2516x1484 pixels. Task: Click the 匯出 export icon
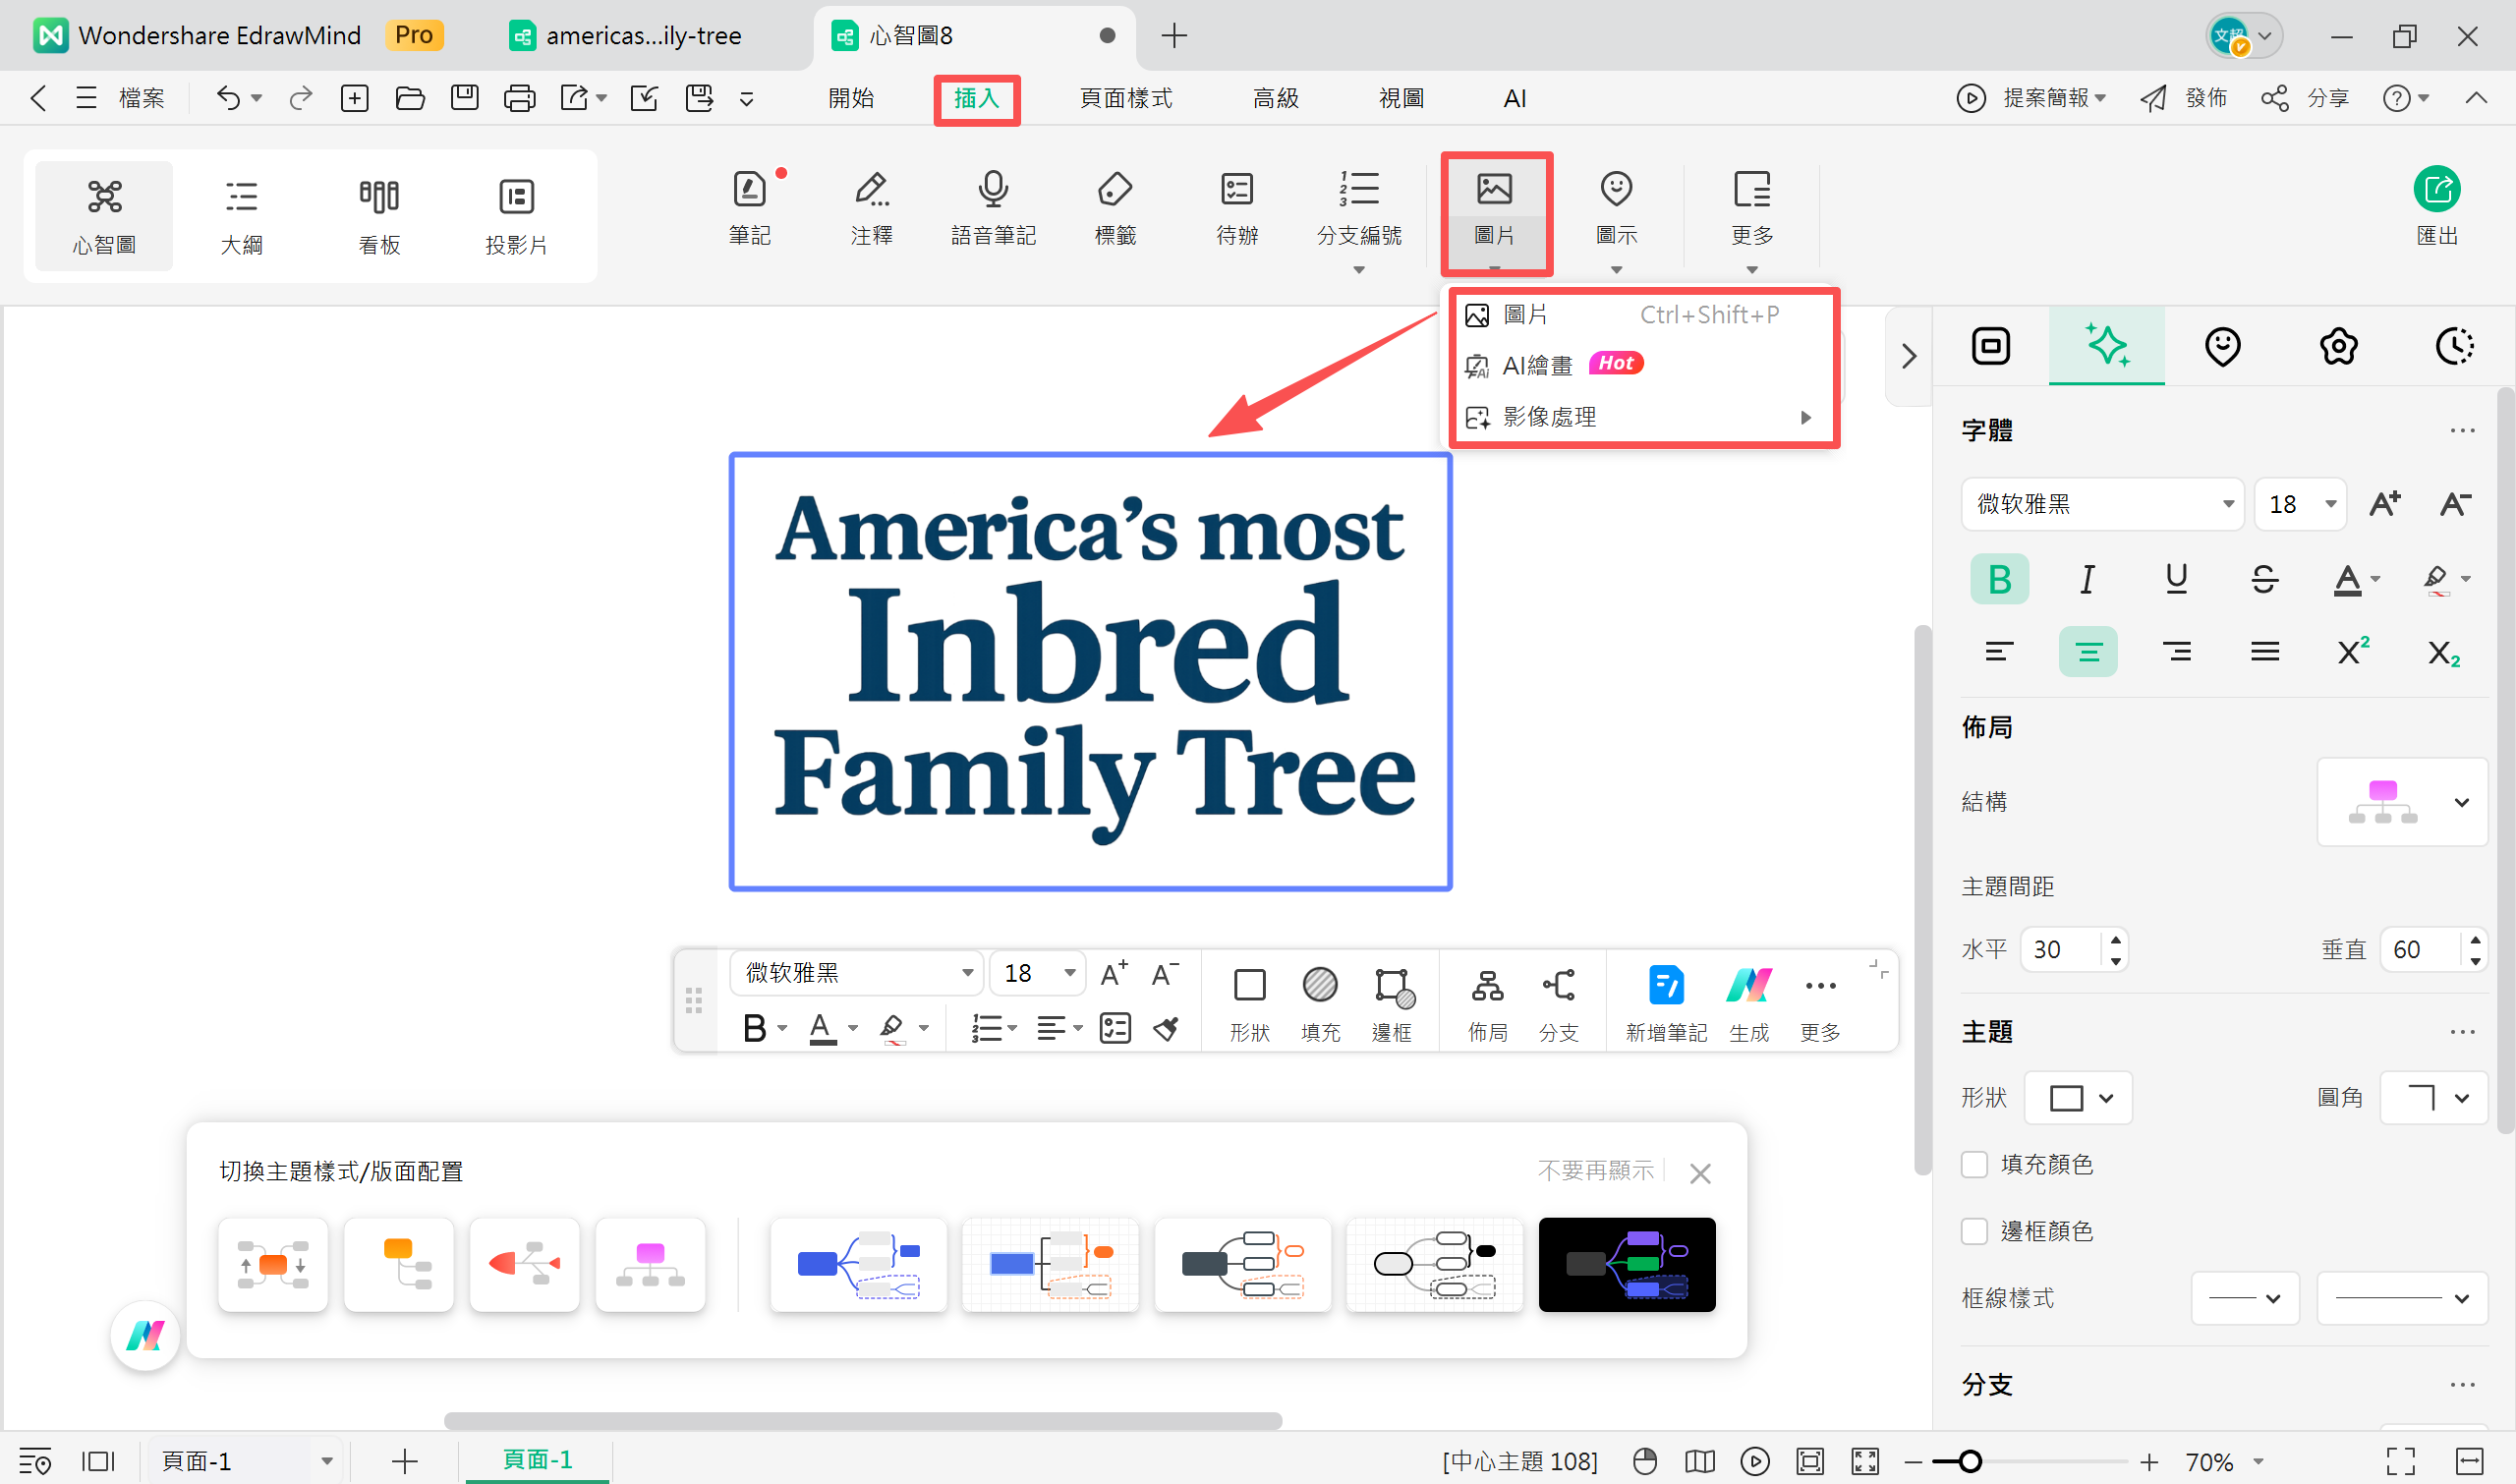(x=2436, y=191)
